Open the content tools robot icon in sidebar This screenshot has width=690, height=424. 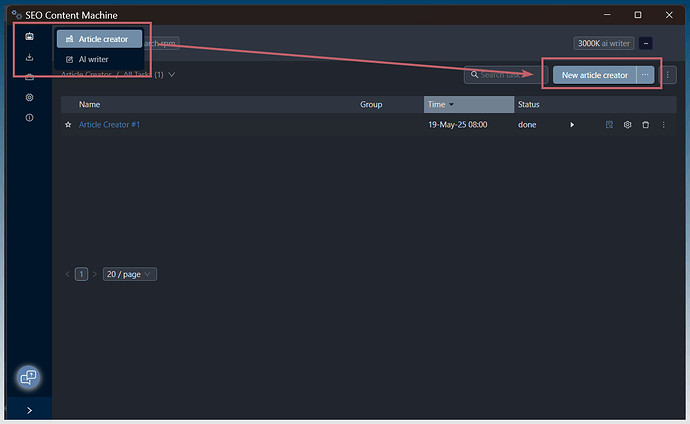tap(29, 36)
